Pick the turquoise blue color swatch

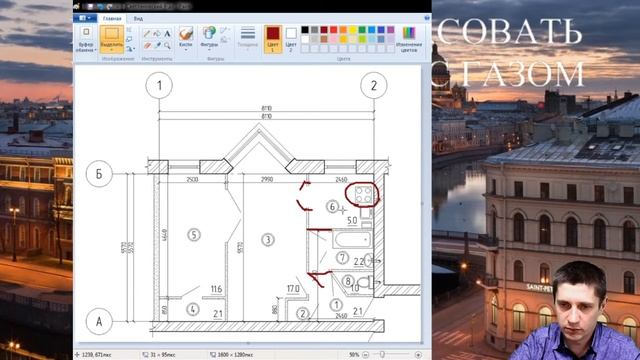(371, 29)
